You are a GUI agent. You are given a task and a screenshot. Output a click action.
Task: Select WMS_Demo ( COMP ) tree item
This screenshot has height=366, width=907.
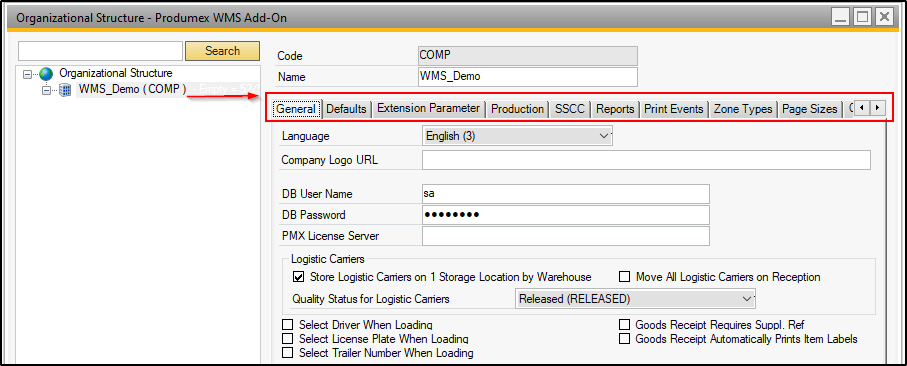point(132,89)
